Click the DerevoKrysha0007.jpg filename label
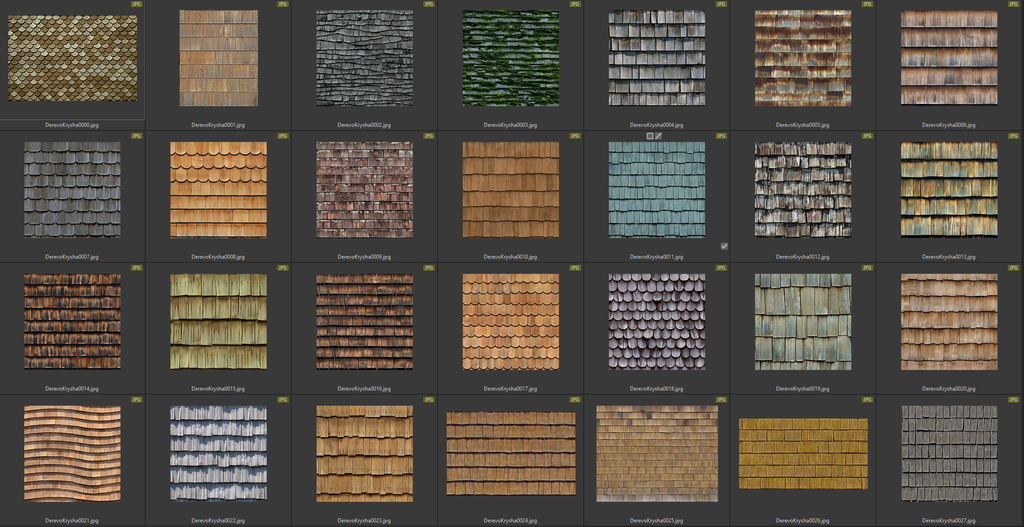 click(x=73, y=257)
